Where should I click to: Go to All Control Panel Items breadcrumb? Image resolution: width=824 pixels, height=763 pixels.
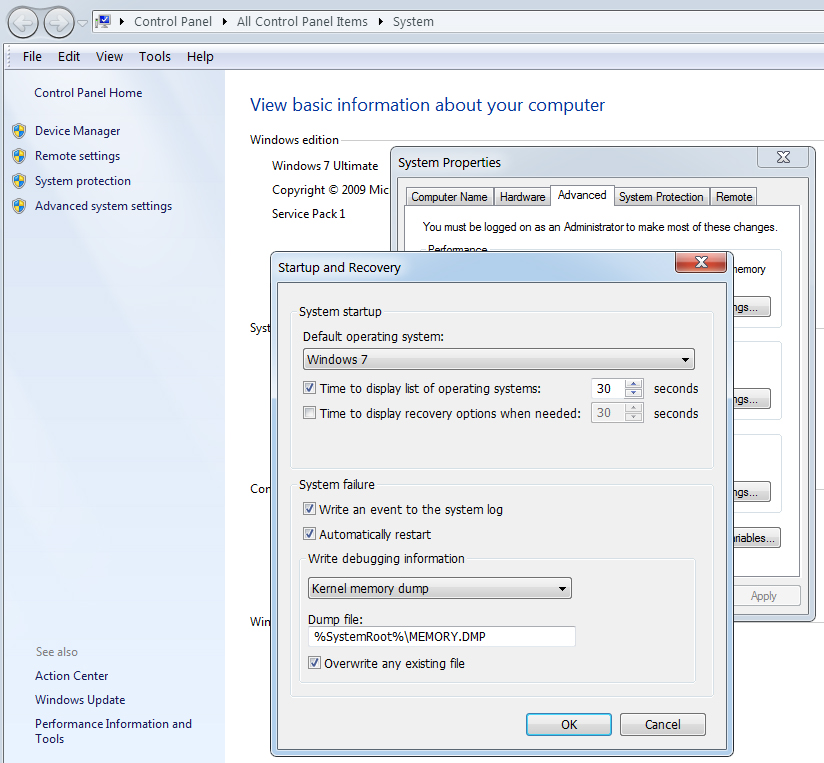[302, 22]
